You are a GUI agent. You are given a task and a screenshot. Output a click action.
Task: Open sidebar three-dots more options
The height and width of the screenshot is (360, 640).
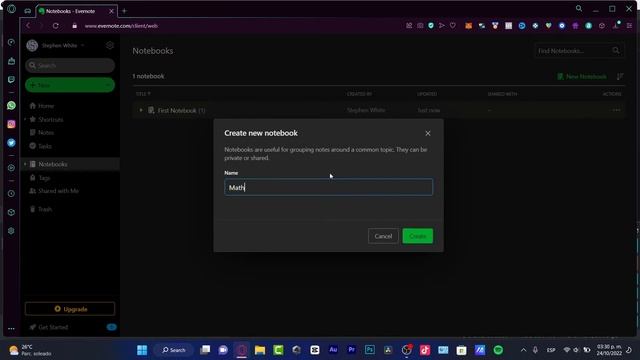click(x=11, y=329)
